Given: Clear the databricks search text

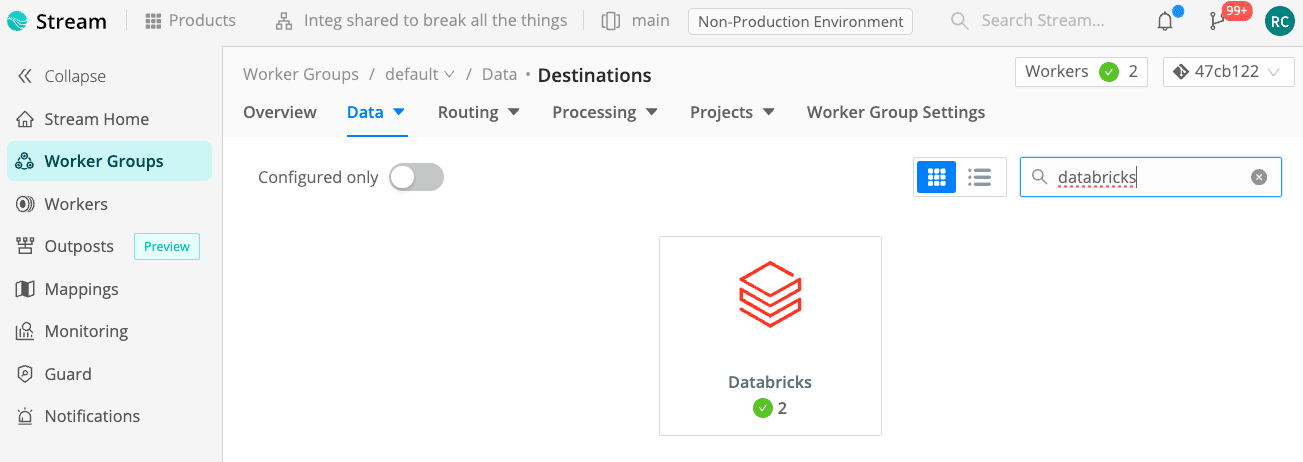Looking at the screenshot, I should coord(1259,177).
